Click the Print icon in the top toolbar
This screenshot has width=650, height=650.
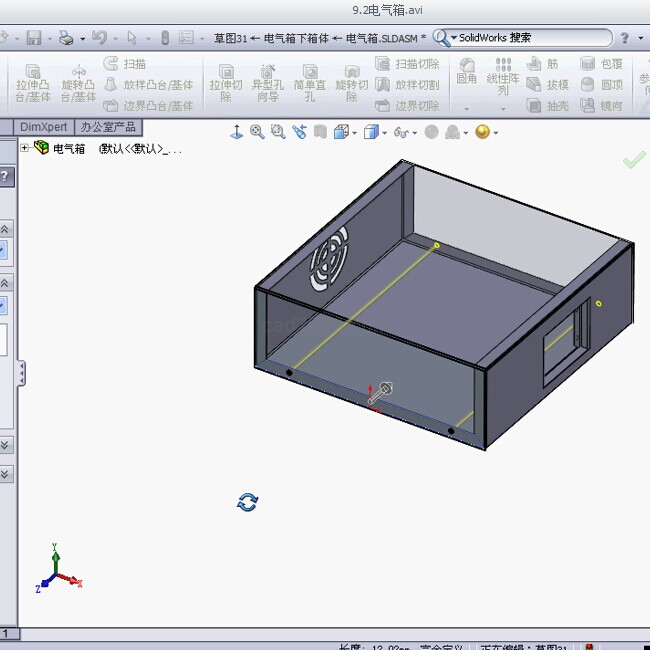65,38
